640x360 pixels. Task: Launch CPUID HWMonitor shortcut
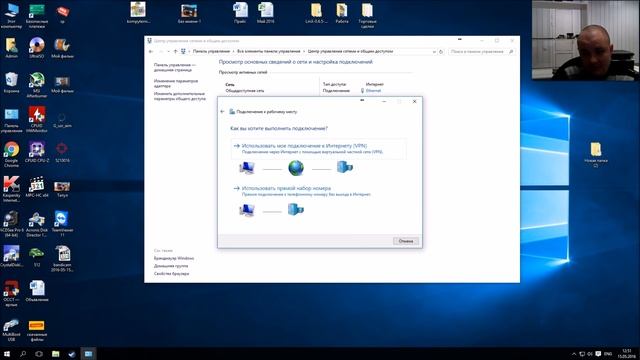point(37,120)
